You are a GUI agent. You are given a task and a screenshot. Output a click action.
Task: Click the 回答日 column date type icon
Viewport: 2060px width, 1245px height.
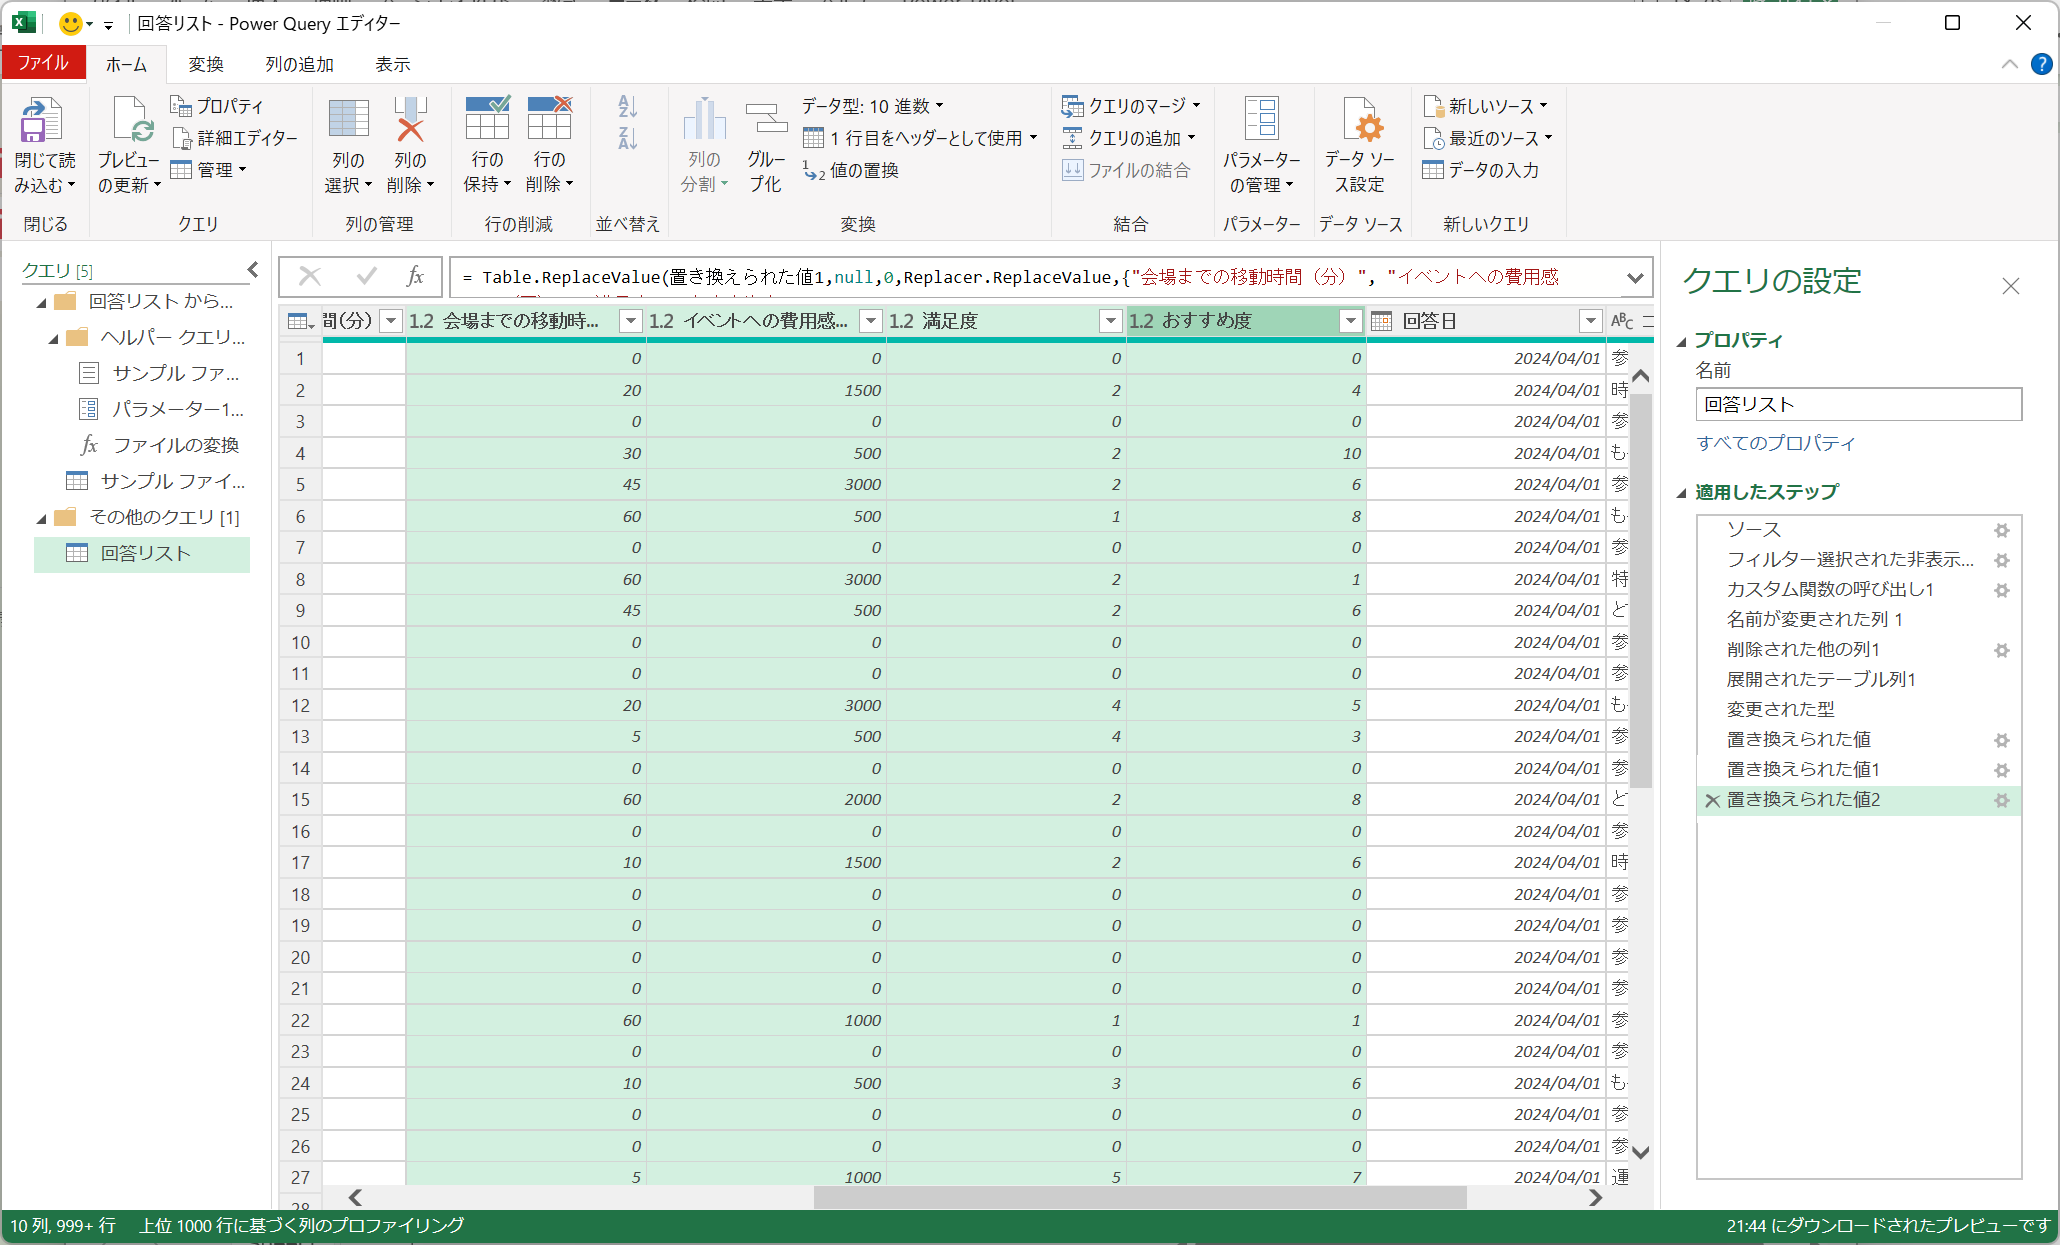(x=1381, y=321)
